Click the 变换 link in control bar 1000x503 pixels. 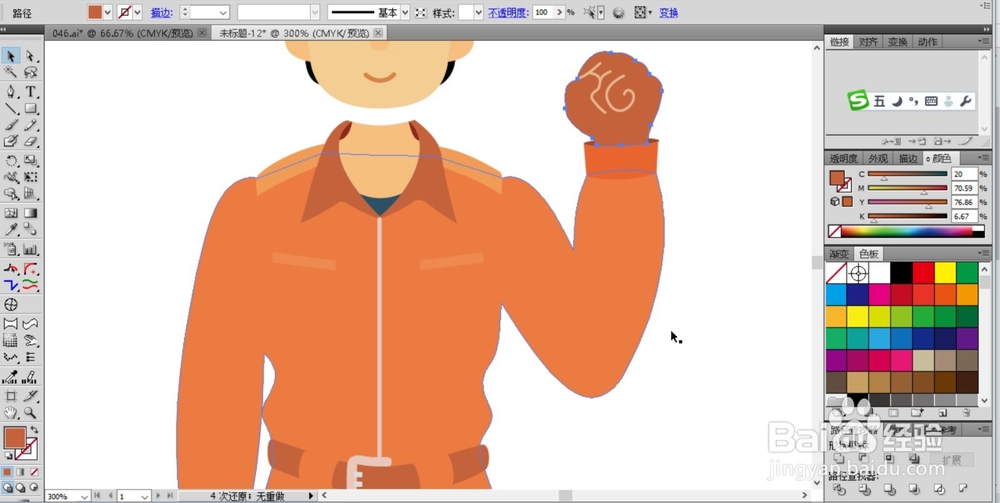pyautogui.click(x=668, y=13)
